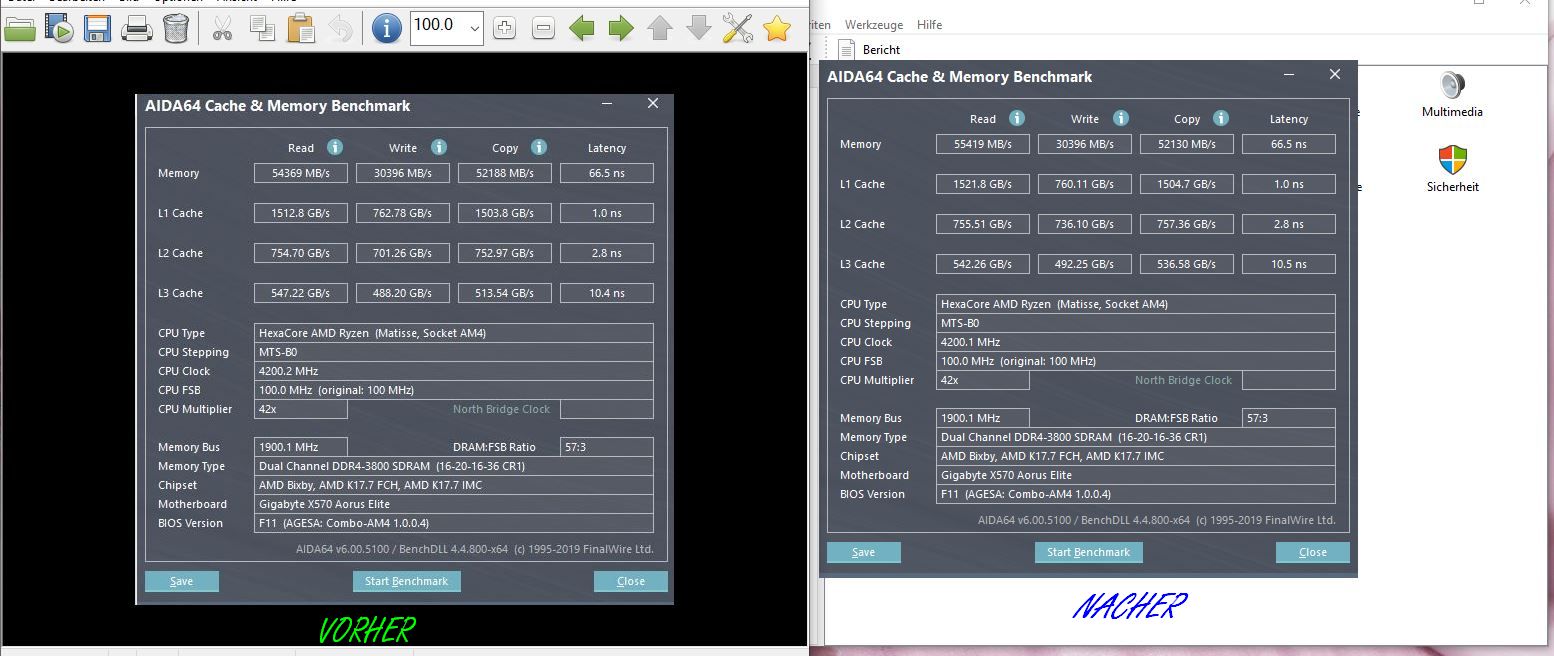Click the gray down arrow toolbar icon
The height and width of the screenshot is (656, 1554).
(x=699, y=28)
